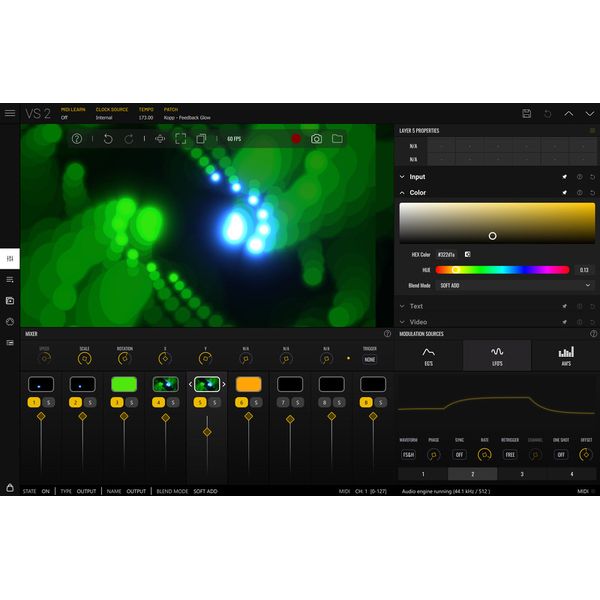The height and width of the screenshot is (600, 600).
Task: Click the HEX Color input field
Action: [x=446, y=254]
